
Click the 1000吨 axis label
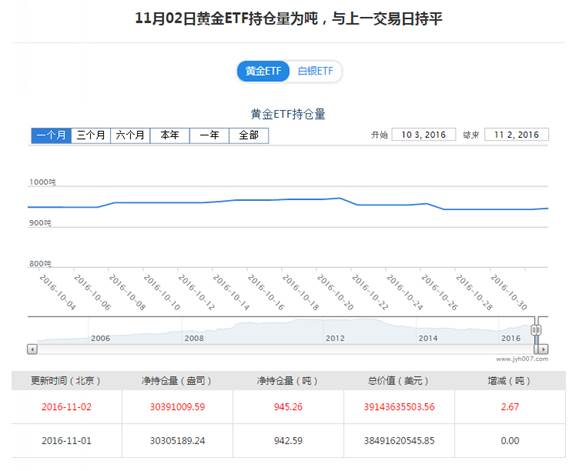click(43, 182)
